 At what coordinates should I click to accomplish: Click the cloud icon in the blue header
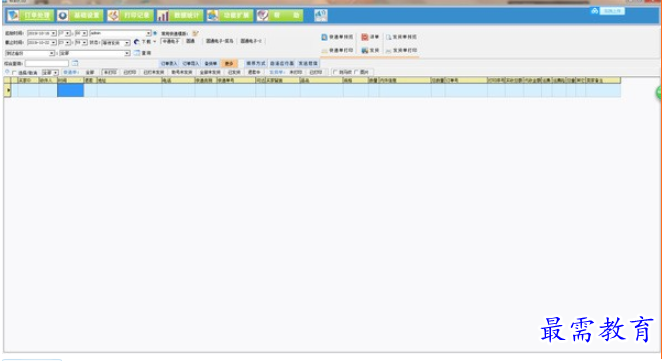(595, 11)
